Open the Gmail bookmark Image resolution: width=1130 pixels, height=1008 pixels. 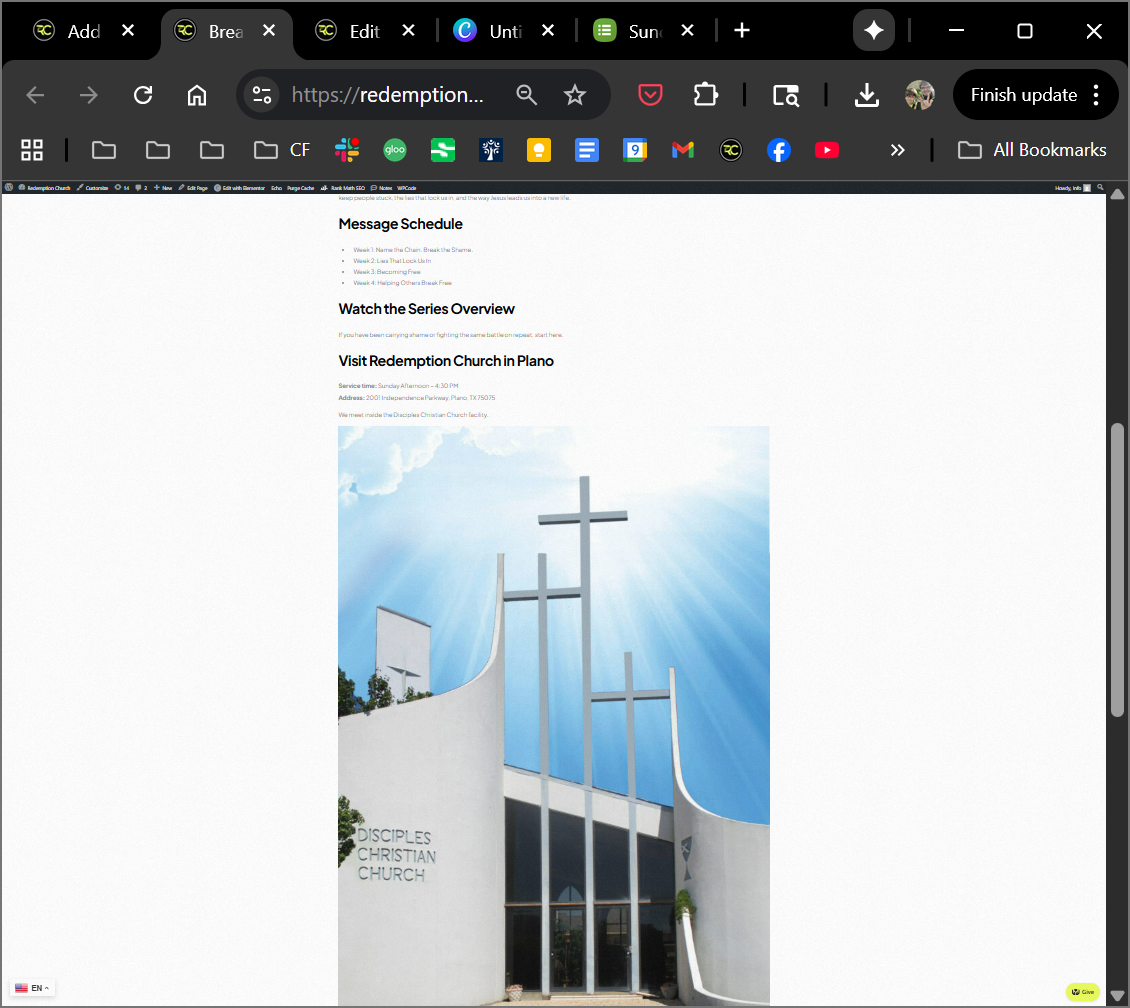click(x=683, y=150)
